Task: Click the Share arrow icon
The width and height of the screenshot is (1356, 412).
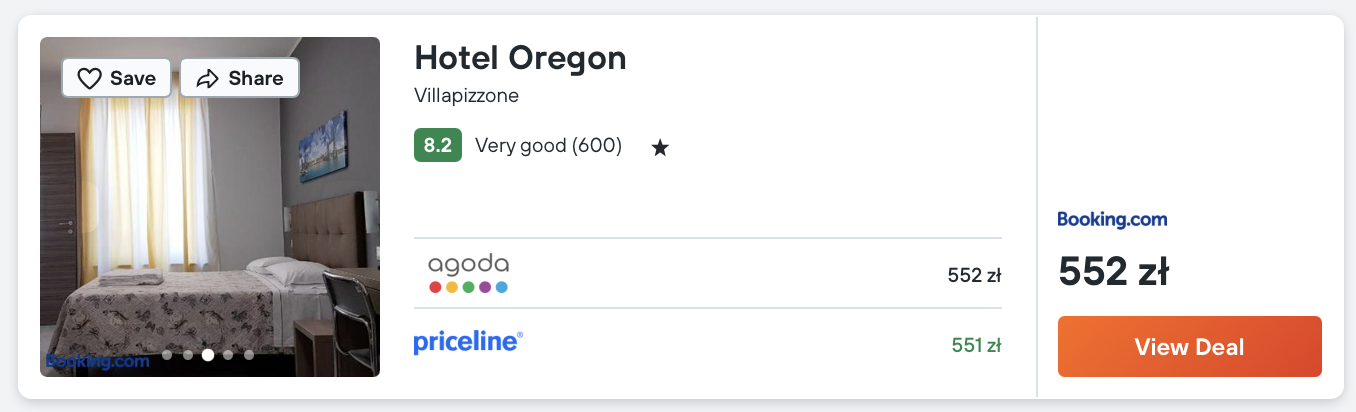Action: tap(208, 78)
